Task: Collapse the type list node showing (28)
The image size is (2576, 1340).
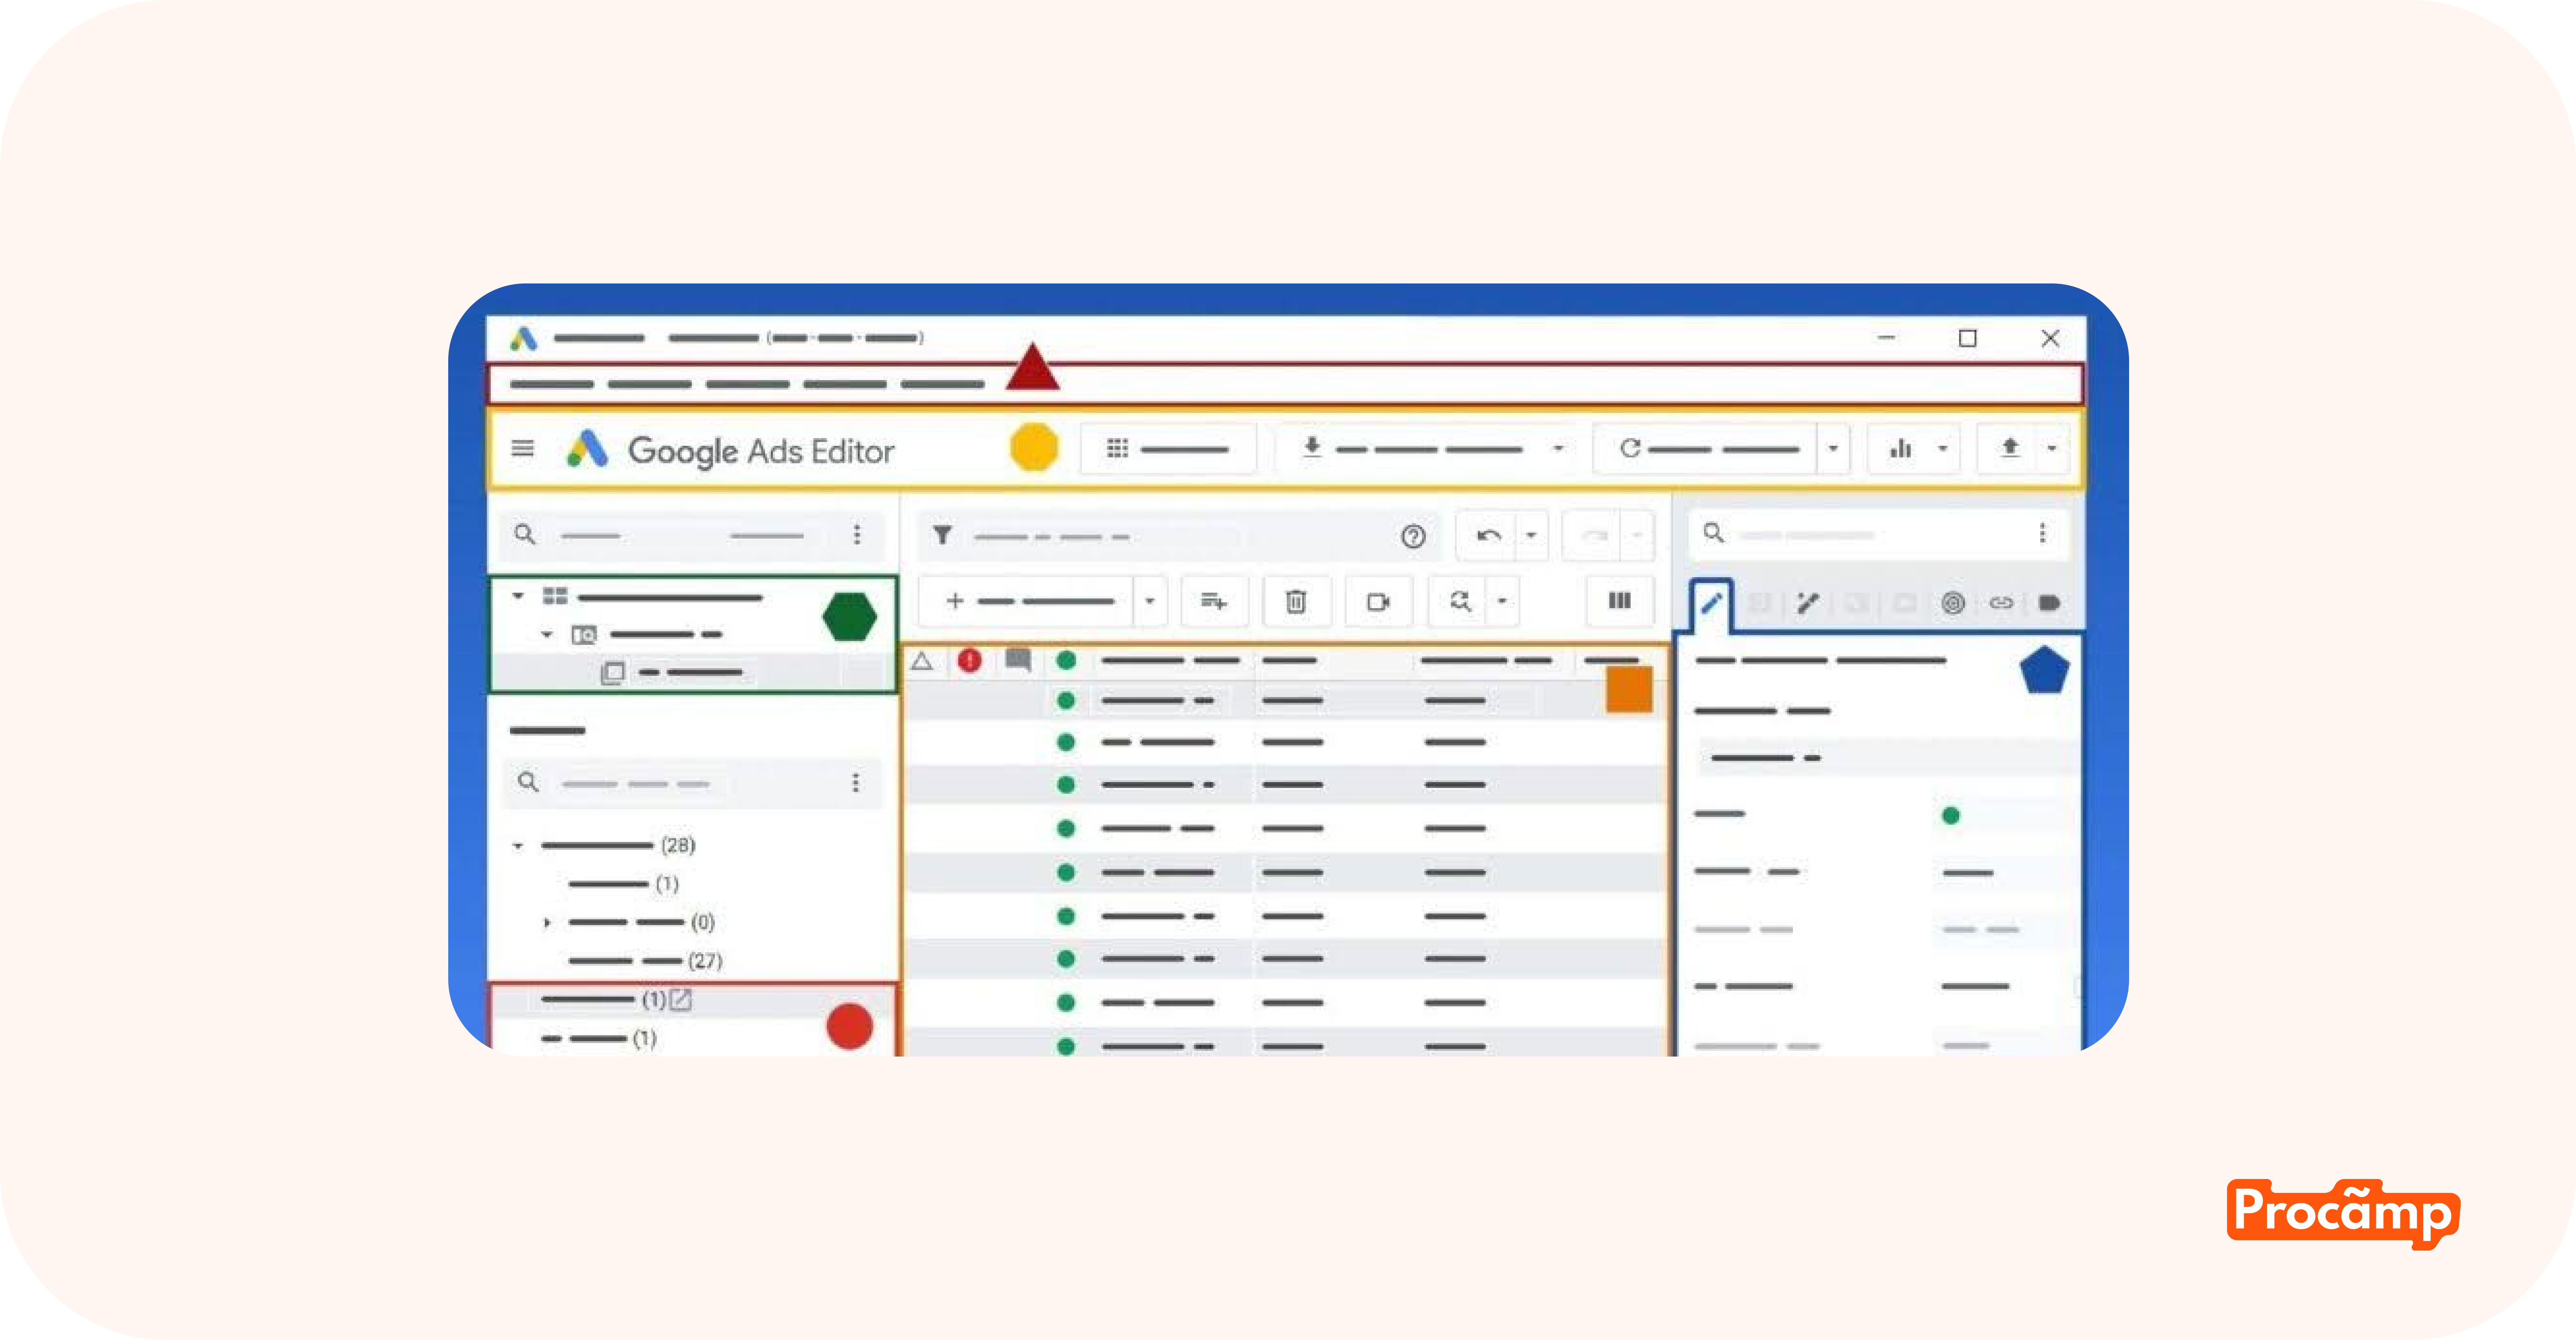Action: (518, 846)
